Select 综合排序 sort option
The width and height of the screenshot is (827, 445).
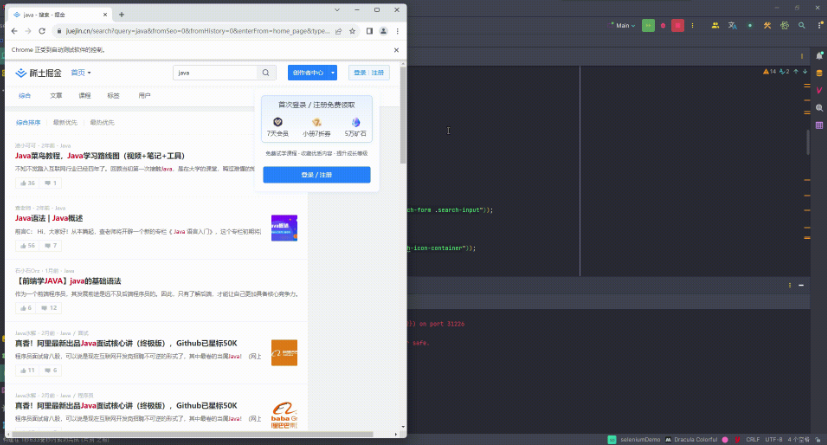28,122
